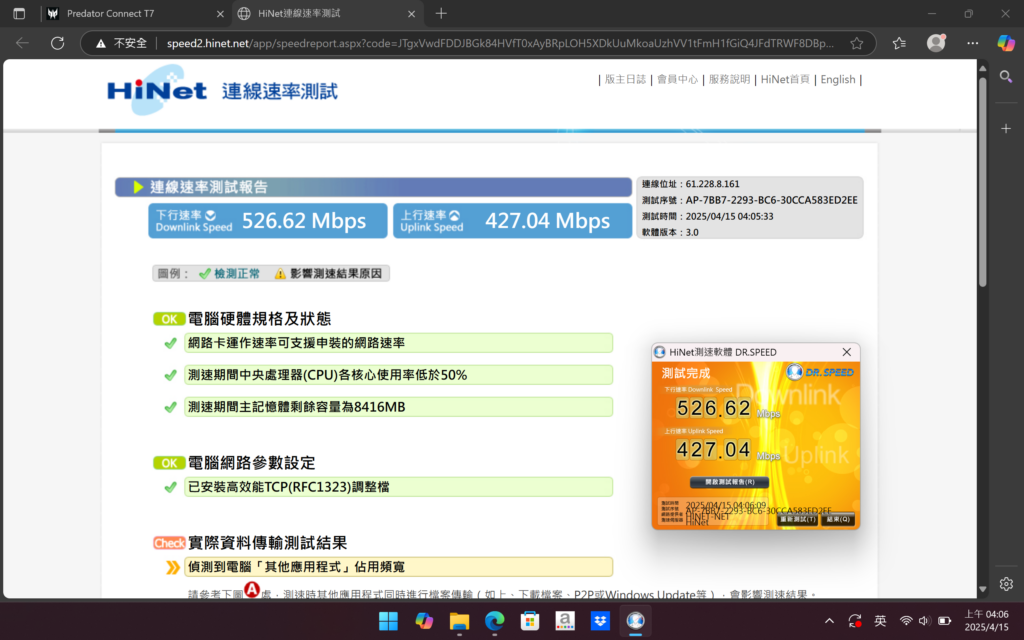Open a new browser tab

(x=441, y=13)
